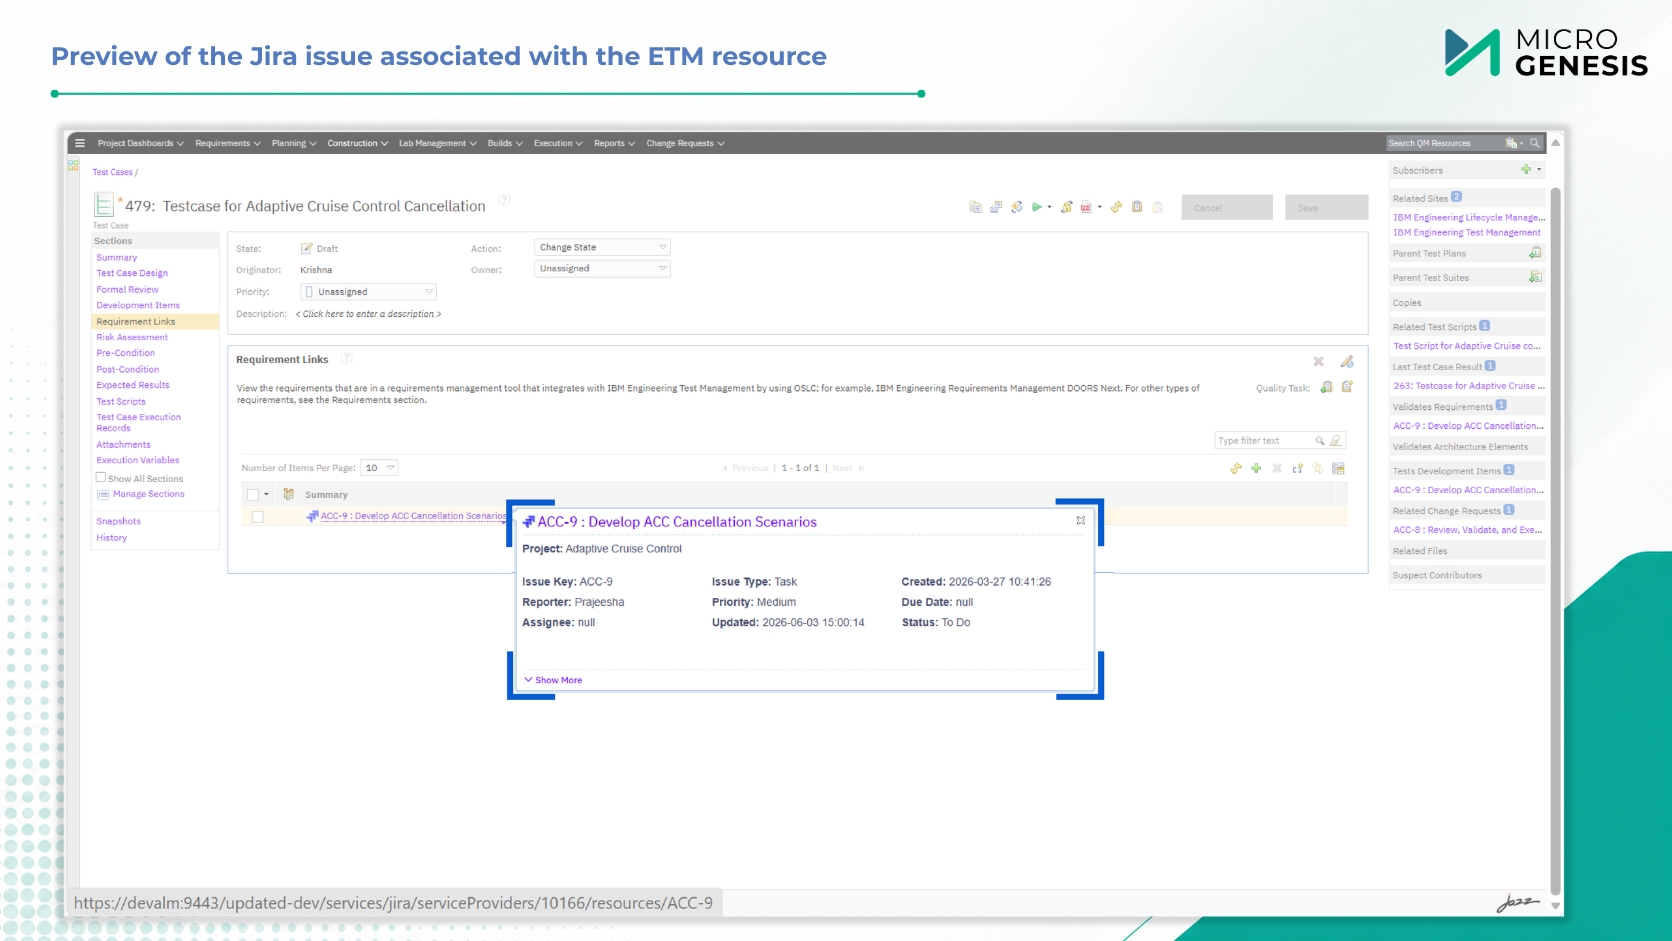Select Risk Assessment section
Viewport: 1672px width, 941px height.
tap(132, 337)
